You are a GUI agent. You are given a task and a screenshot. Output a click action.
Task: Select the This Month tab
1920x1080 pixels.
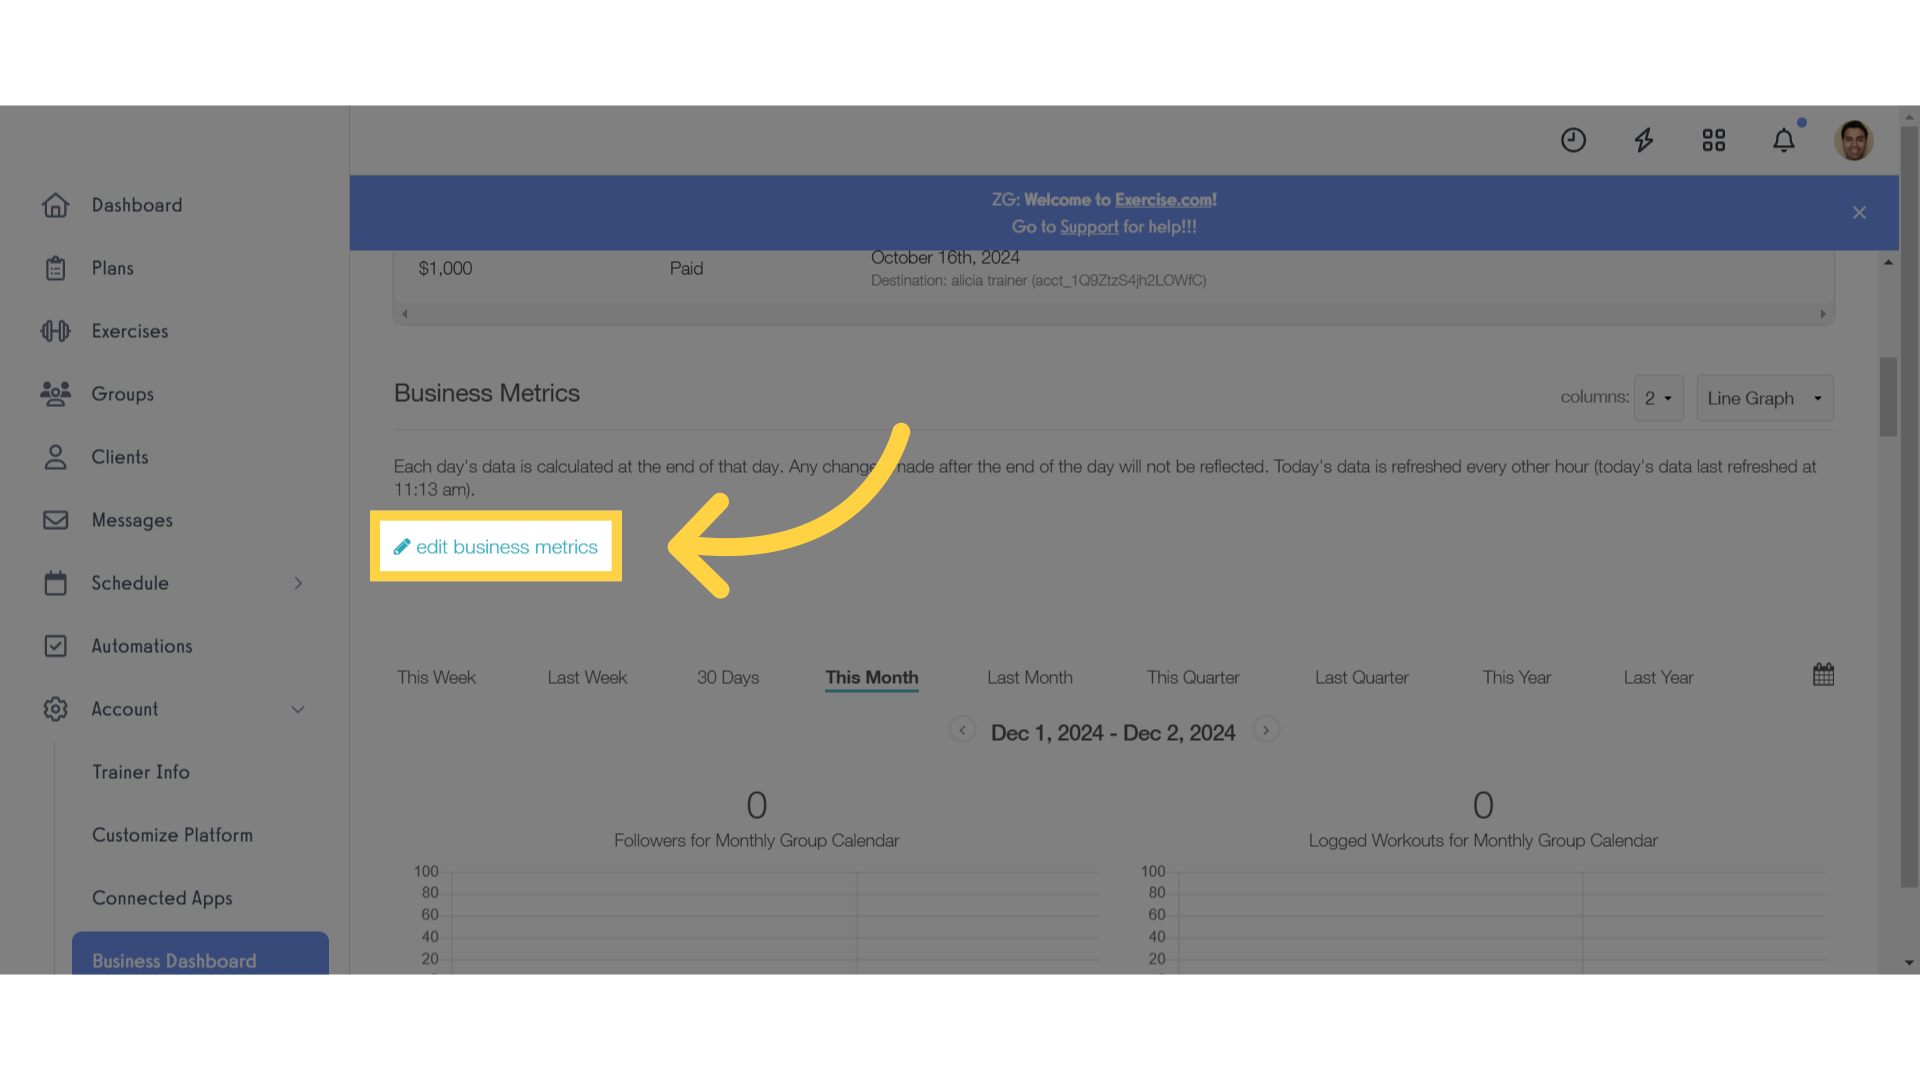click(872, 676)
